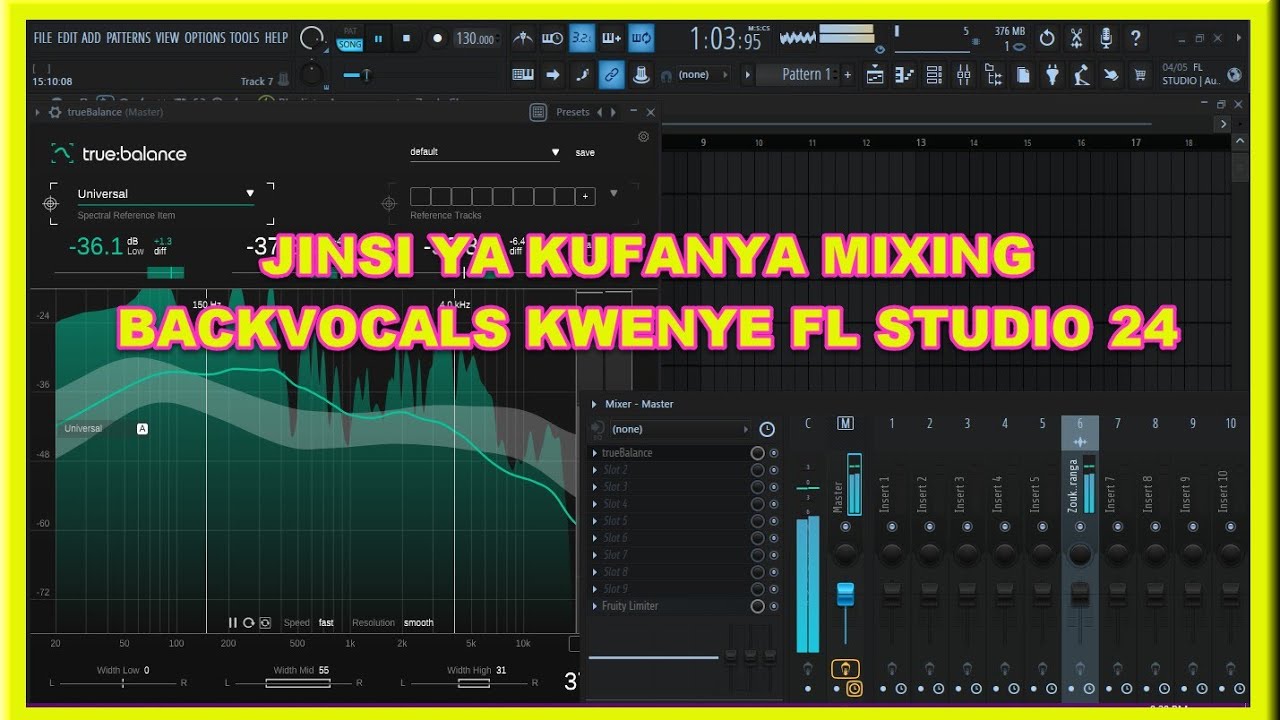The height and width of the screenshot is (720, 1280).
Task: Expand the Fruity Limiter slot arrow
Action: pyautogui.click(x=594, y=606)
